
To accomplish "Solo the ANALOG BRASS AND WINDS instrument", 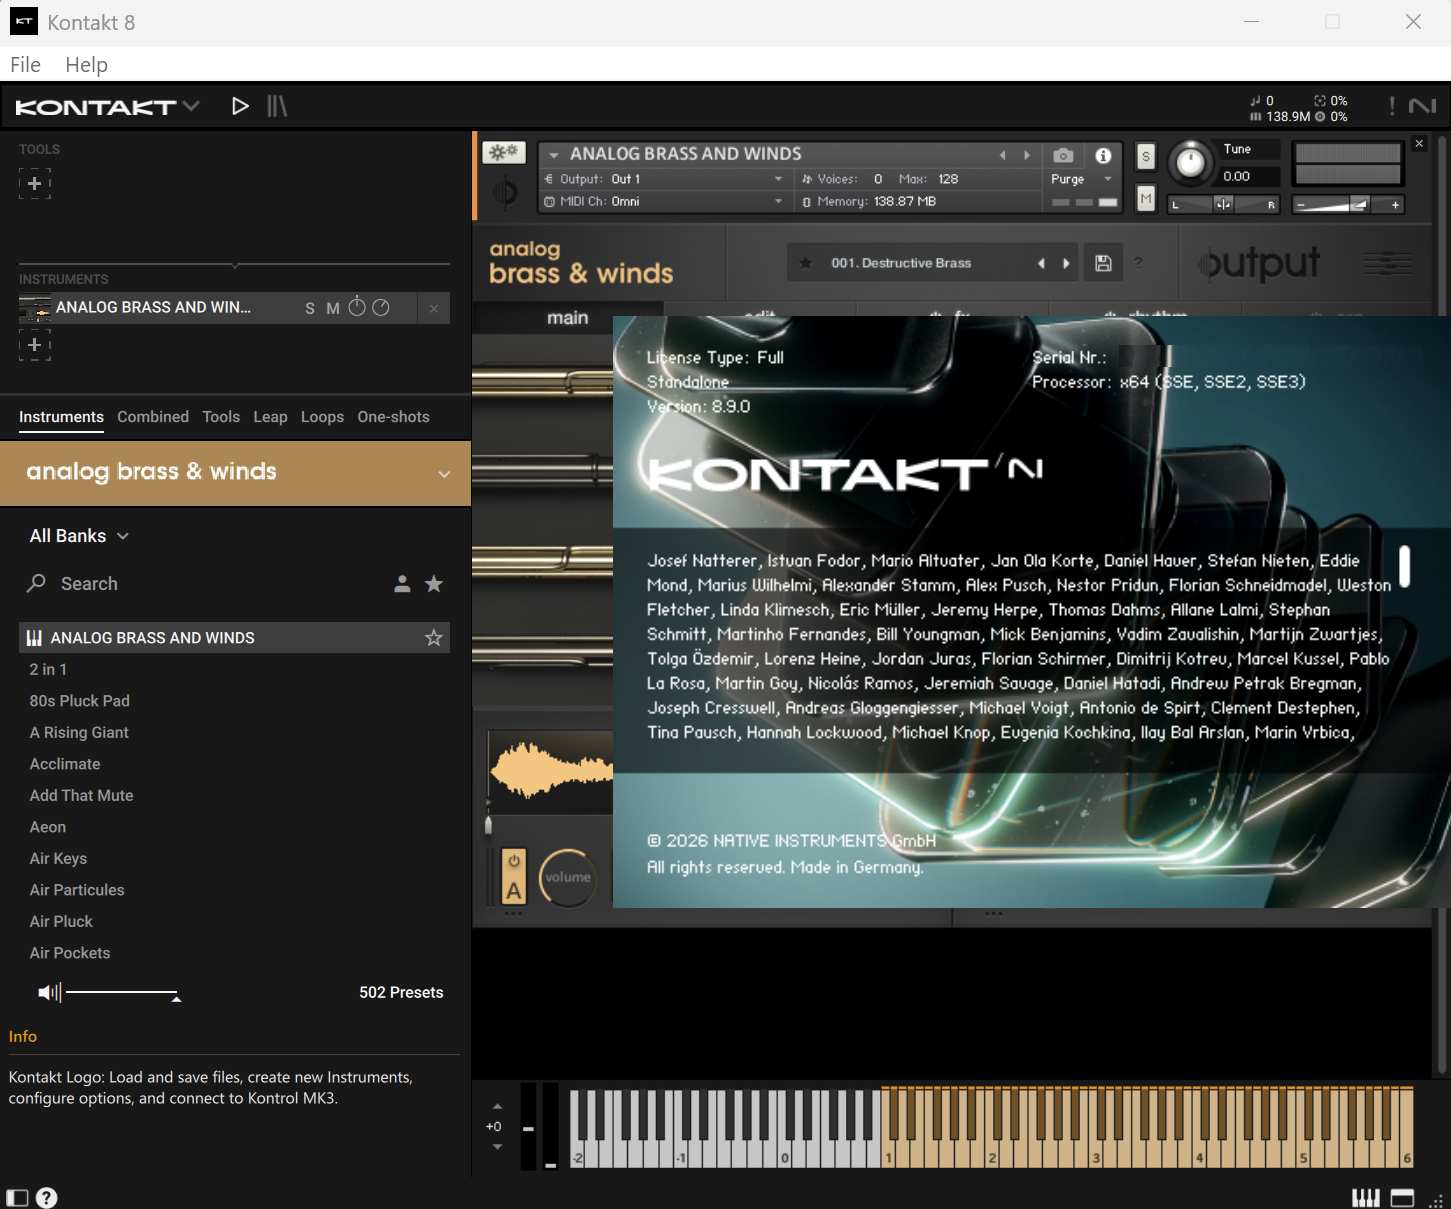I will point(310,308).
